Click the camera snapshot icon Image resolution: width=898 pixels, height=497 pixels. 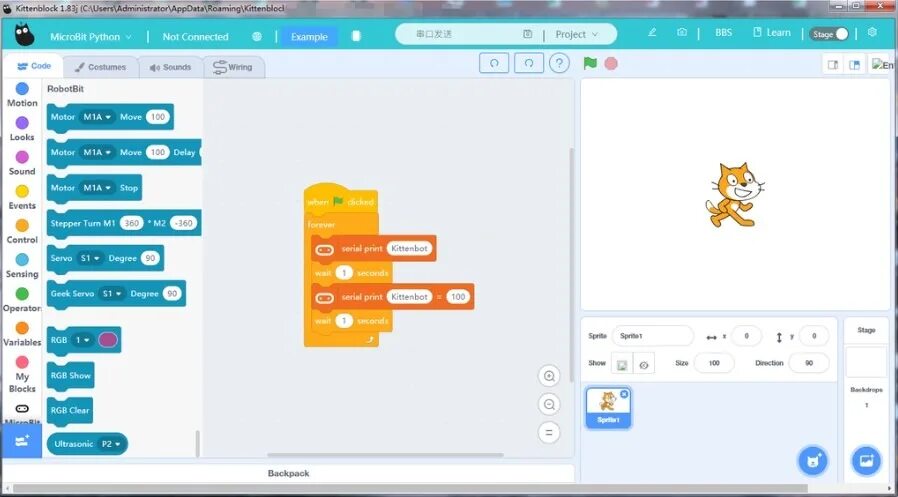682,33
